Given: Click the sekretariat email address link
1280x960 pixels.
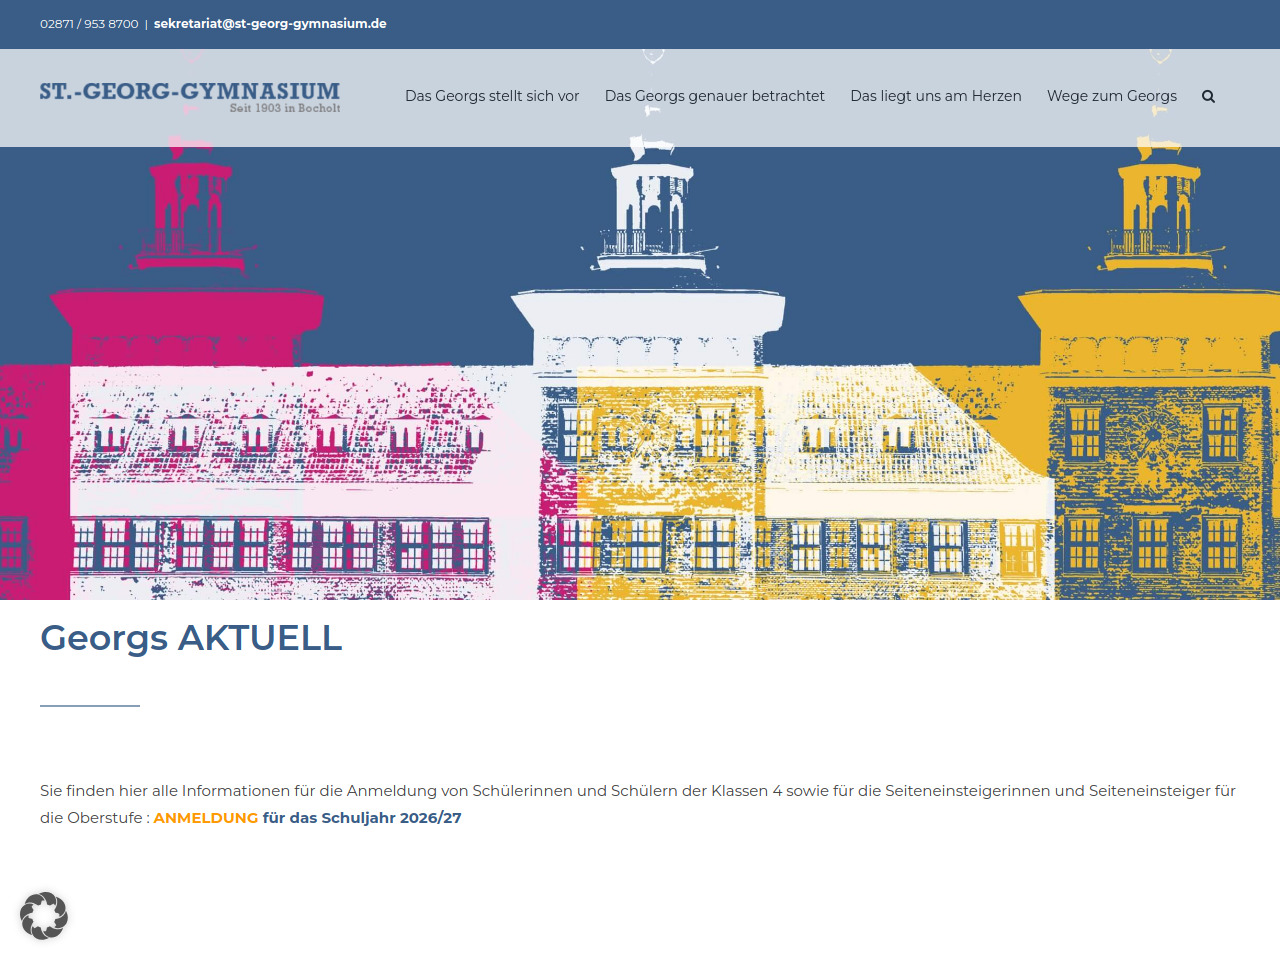Looking at the screenshot, I should [270, 24].
